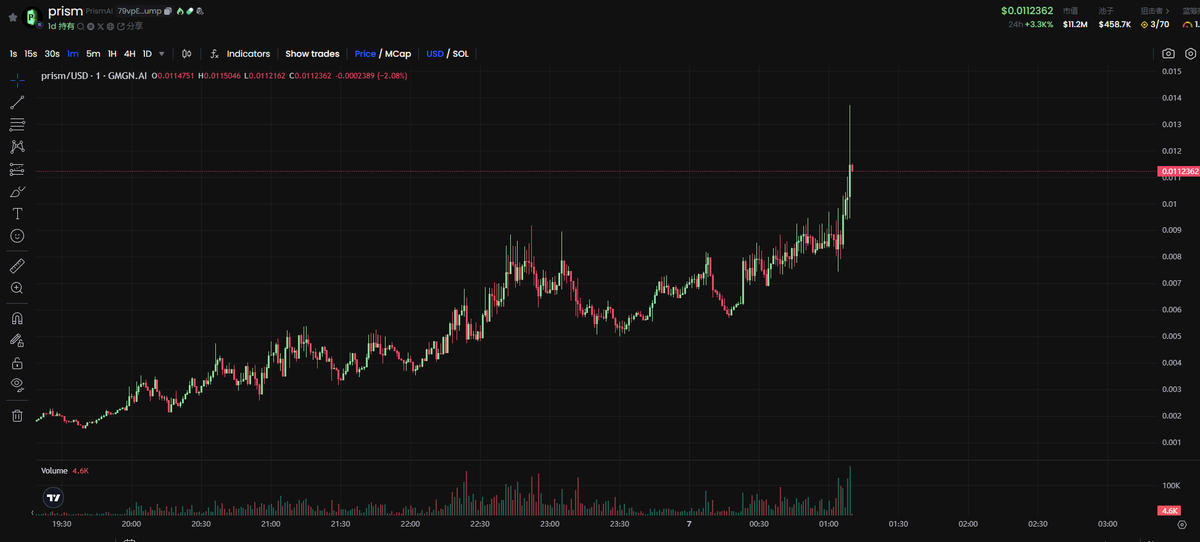Open the emoji icons tool
This screenshot has height=542, width=1200.
click(x=17, y=235)
